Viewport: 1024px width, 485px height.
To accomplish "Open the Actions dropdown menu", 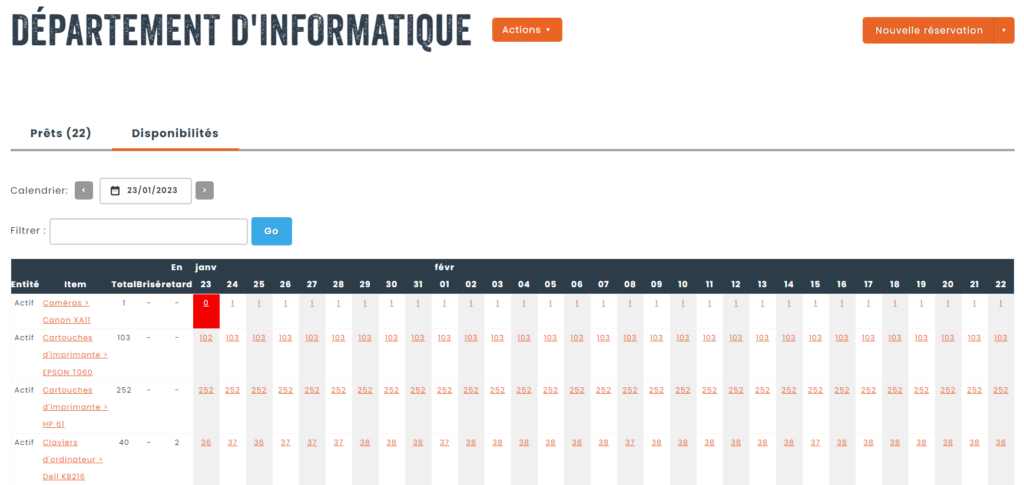I will [526, 30].
